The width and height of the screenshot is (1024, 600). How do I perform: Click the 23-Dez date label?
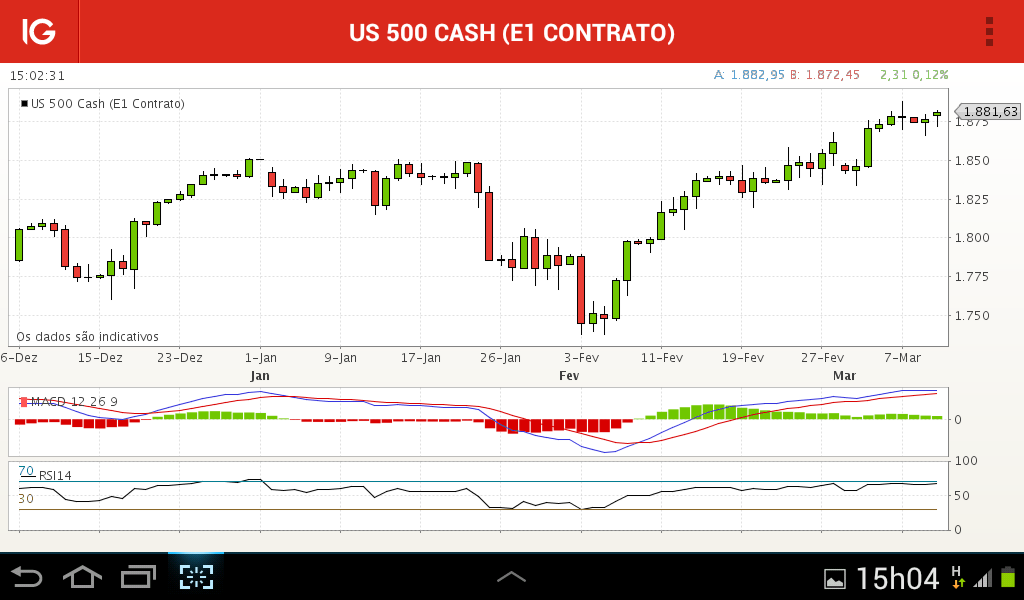(x=180, y=358)
